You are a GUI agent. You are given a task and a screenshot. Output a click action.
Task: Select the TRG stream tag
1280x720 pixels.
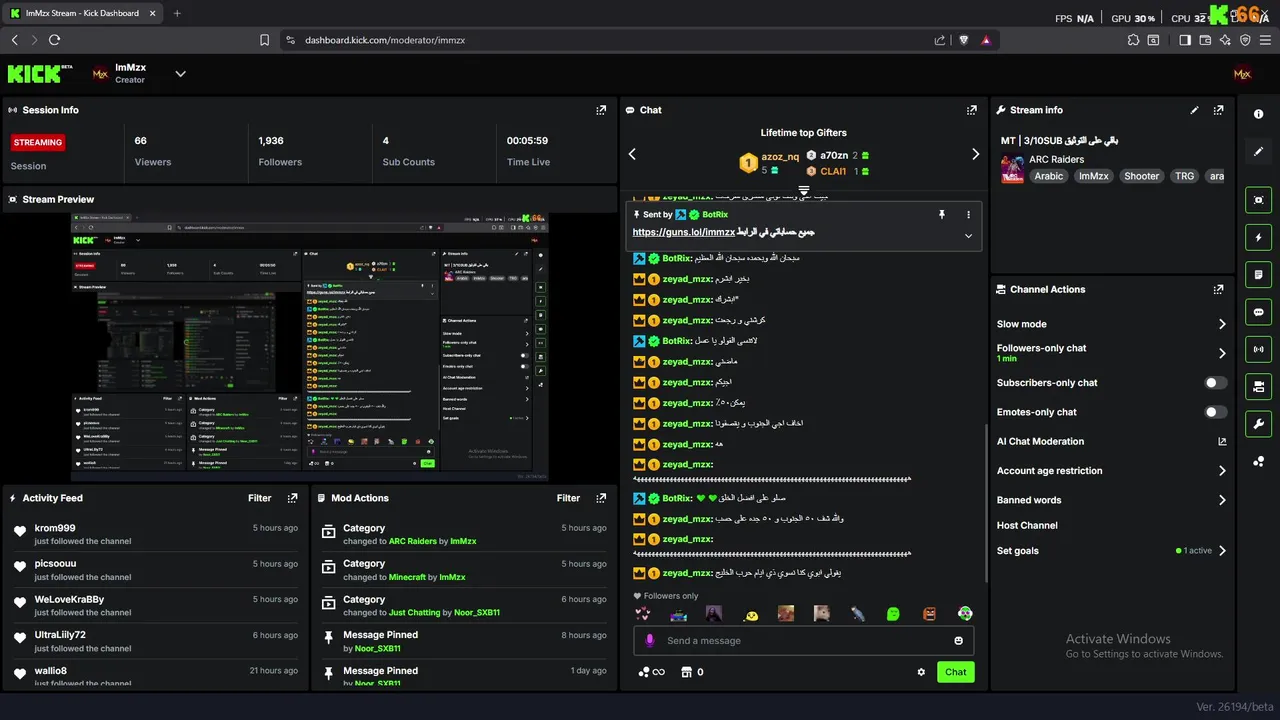[1184, 176]
